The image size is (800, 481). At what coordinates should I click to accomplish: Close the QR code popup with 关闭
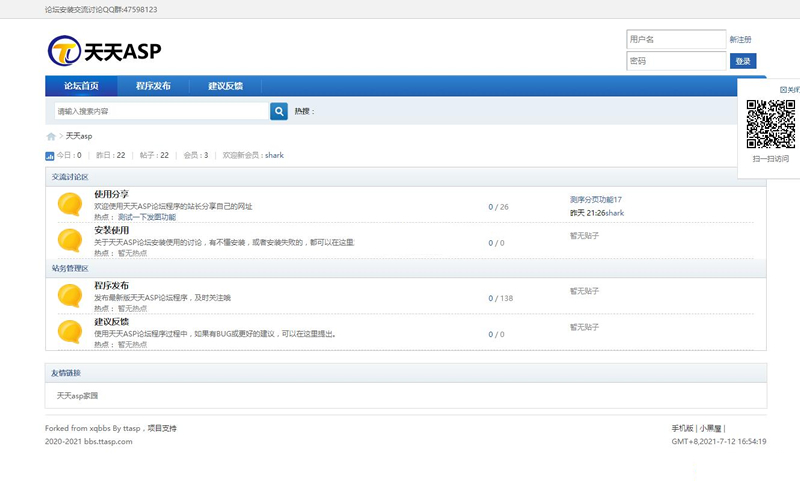(789, 89)
